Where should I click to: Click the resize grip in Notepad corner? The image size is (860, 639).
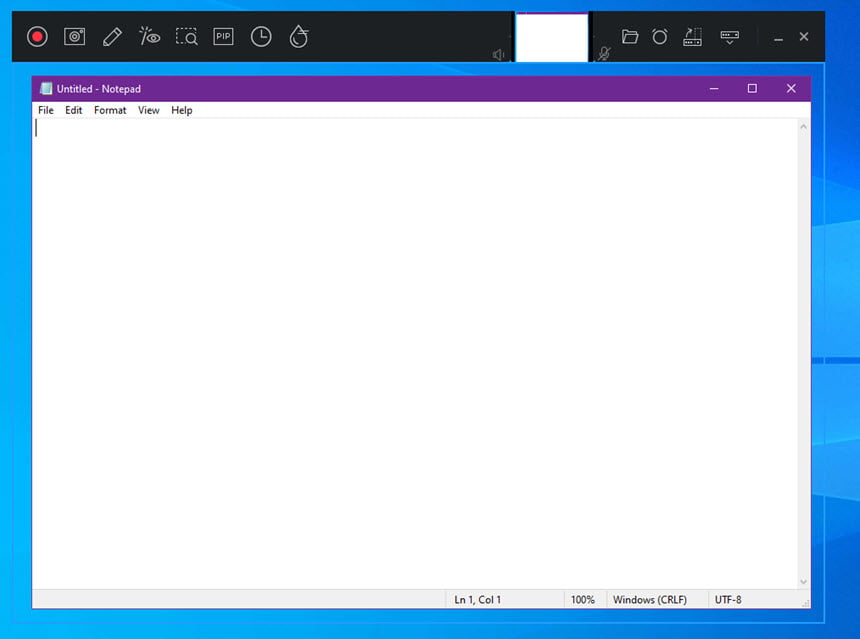[x=805, y=603]
